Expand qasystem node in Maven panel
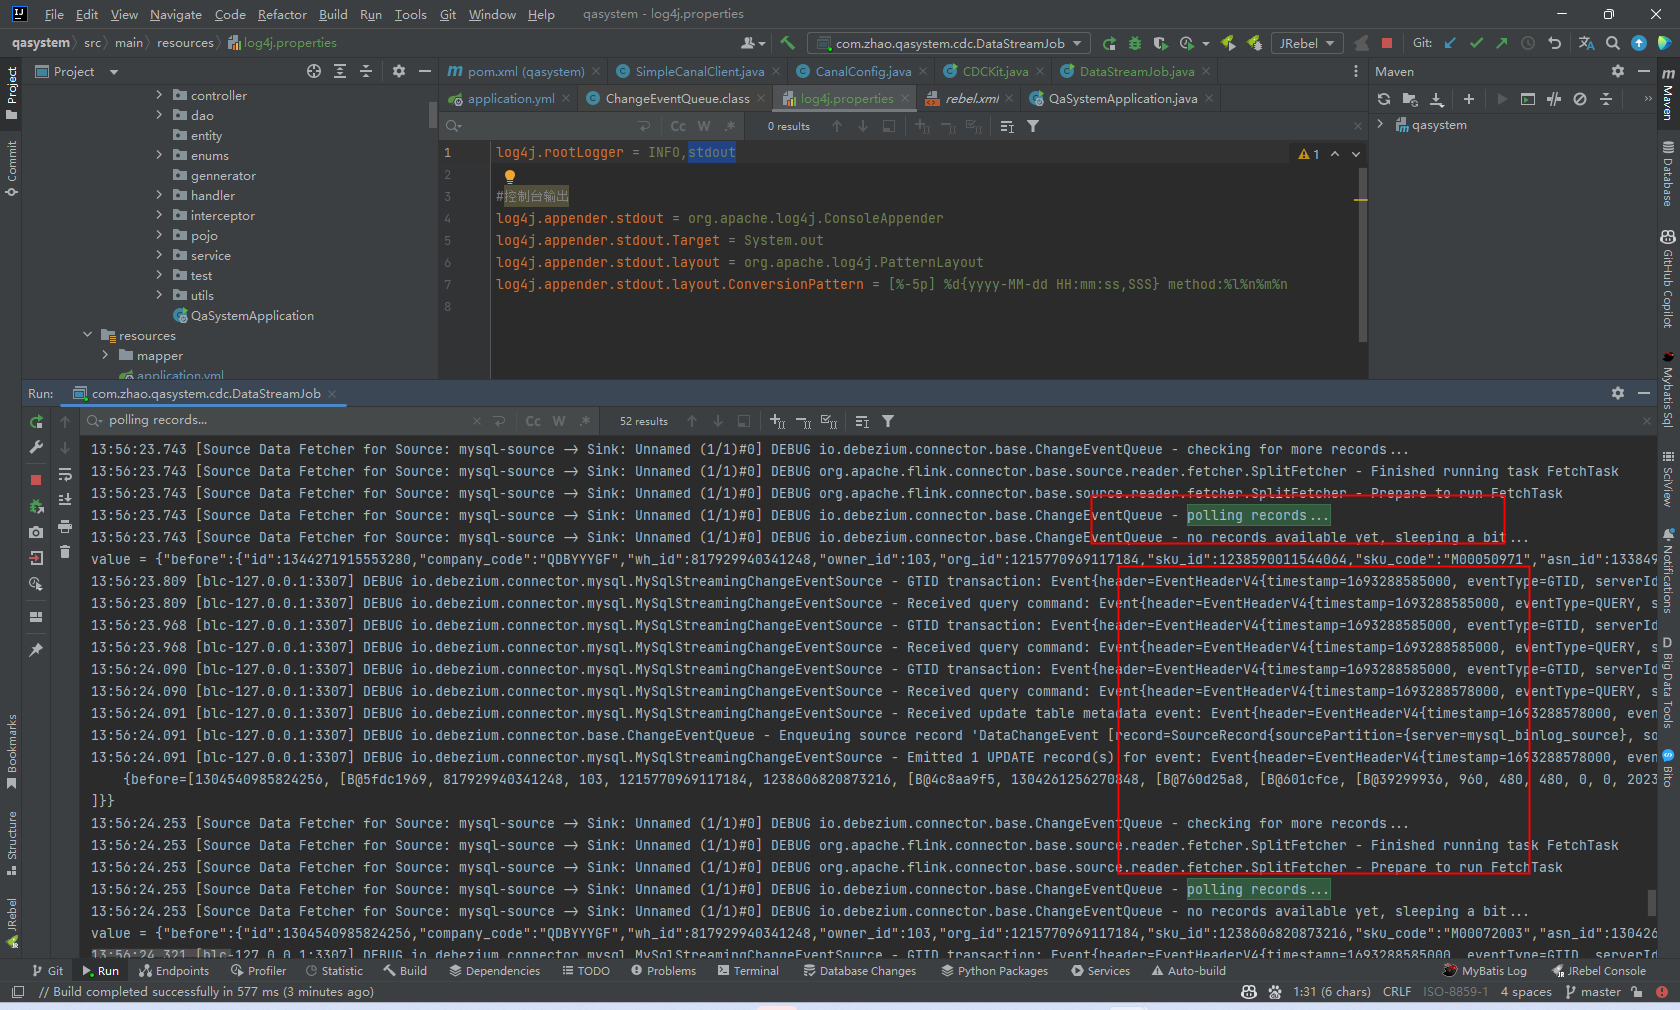The height and width of the screenshot is (1010, 1680). pos(1380,125)
